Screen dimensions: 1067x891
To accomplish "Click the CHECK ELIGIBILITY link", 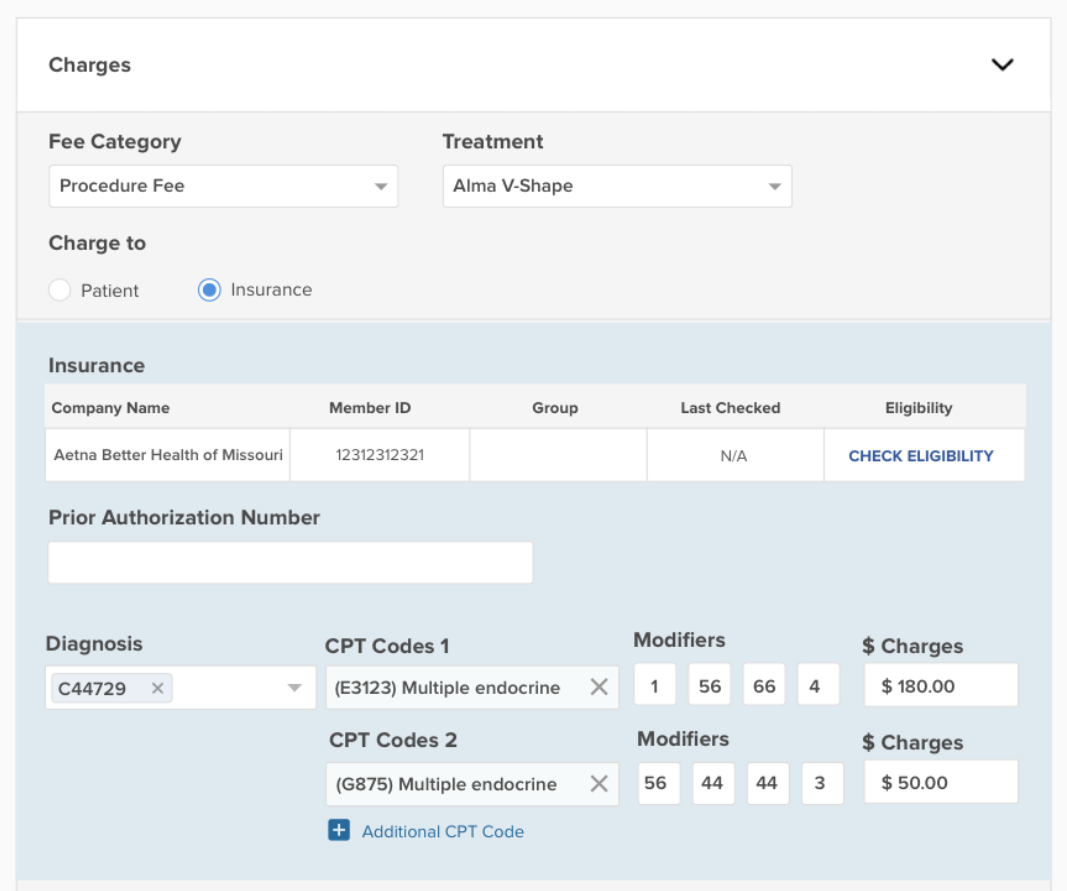I will (x=921, y=456).
